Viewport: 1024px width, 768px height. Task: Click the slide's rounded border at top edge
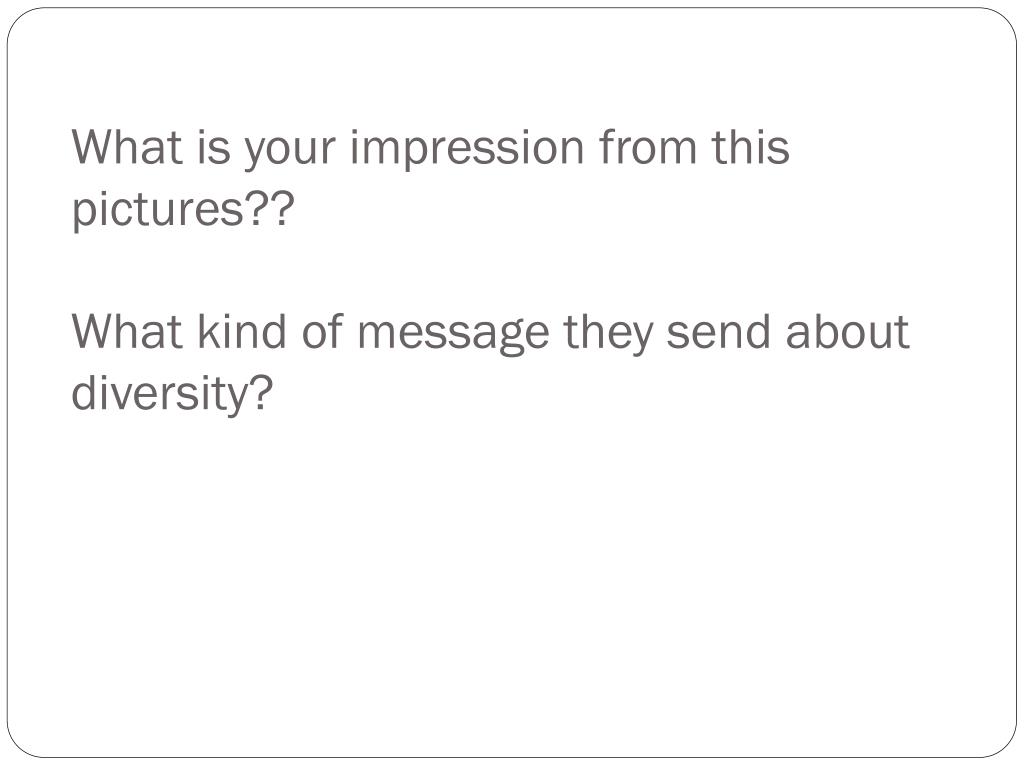pyautogui.click(x=512, y=8)
